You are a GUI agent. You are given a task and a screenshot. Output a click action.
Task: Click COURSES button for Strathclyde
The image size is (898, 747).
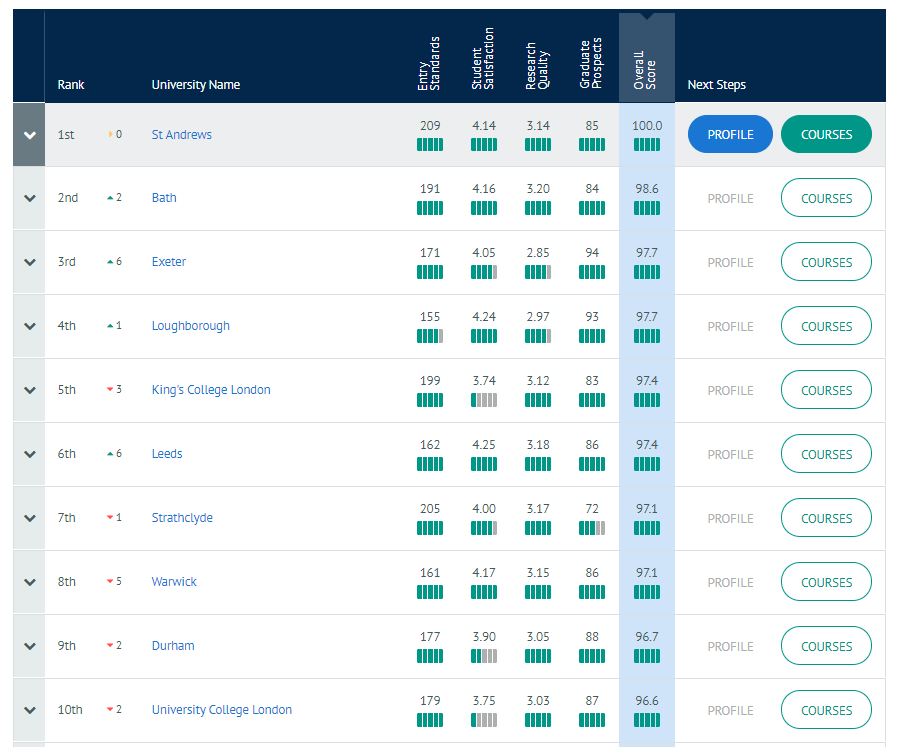826,518
